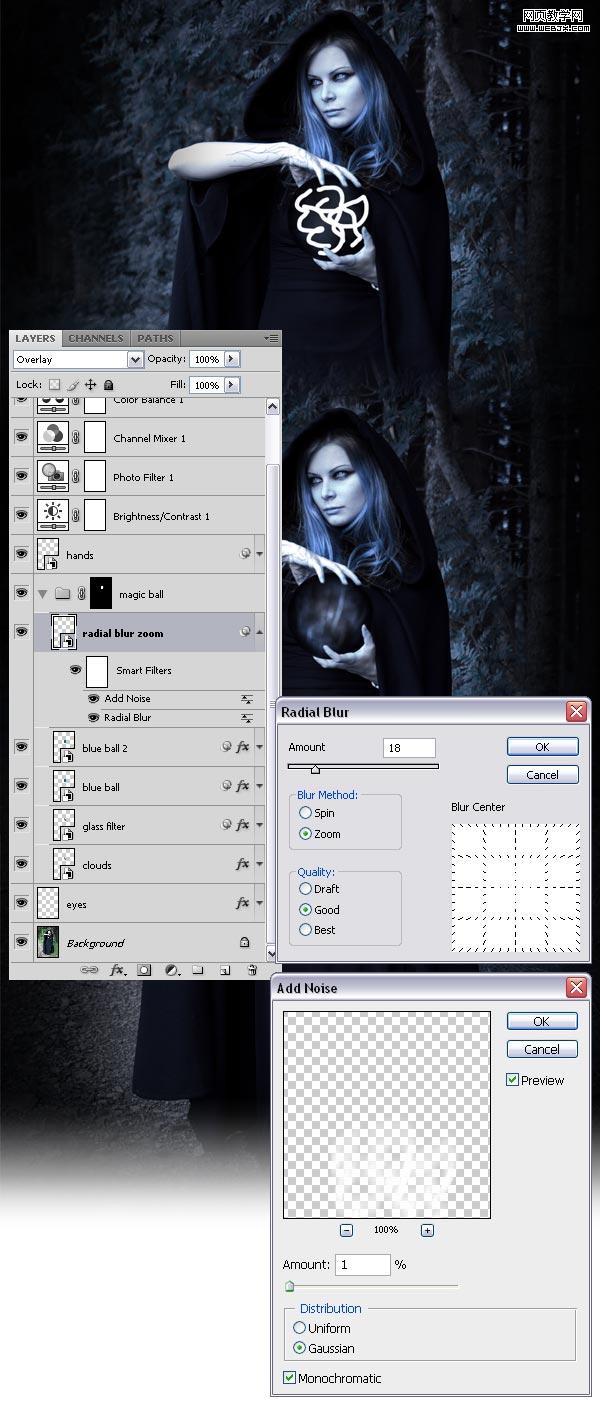Click Cancel in the Add Noise dialog
This screenshot has width=600, height=1404.
tap(542, 1049)
